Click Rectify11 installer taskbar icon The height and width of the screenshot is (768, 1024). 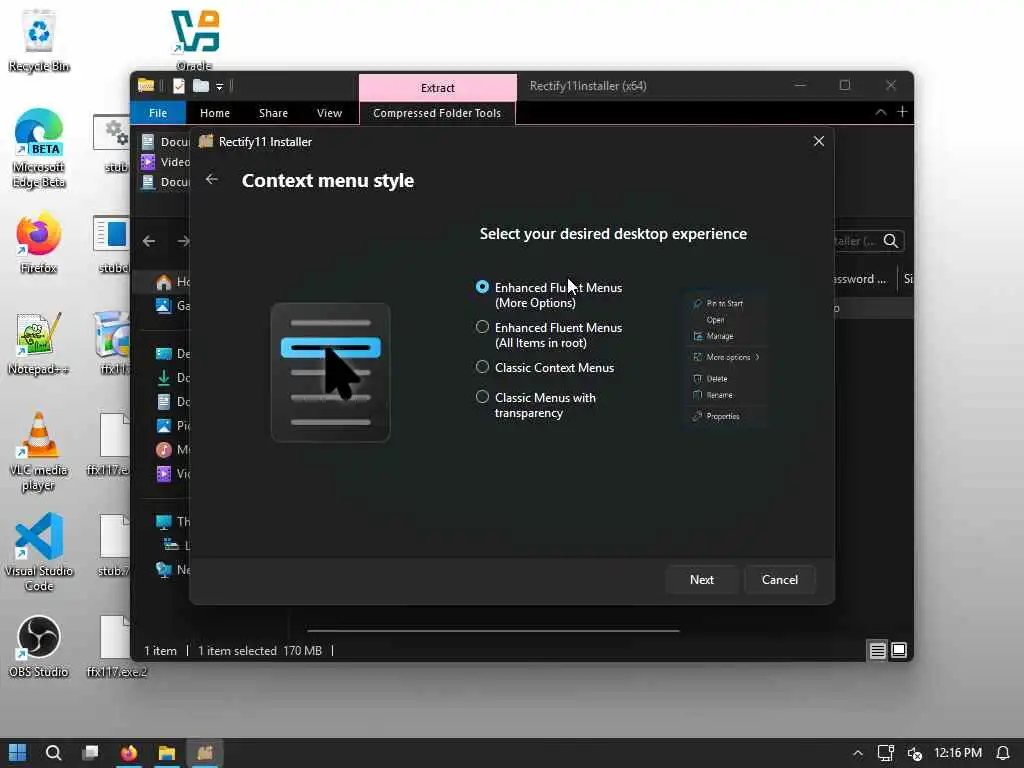(205, 753)
